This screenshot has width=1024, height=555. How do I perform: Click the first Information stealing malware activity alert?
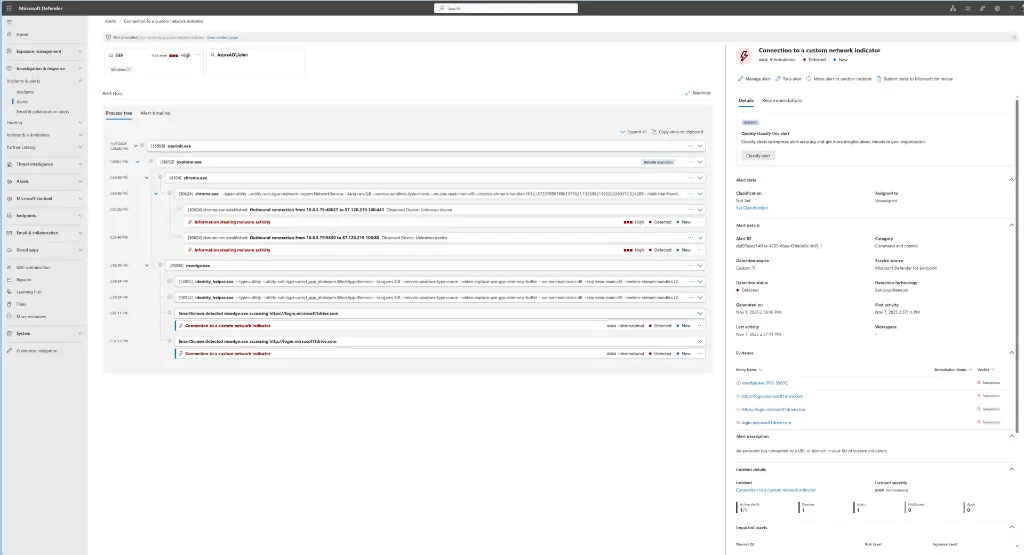(x=232, y=222)
